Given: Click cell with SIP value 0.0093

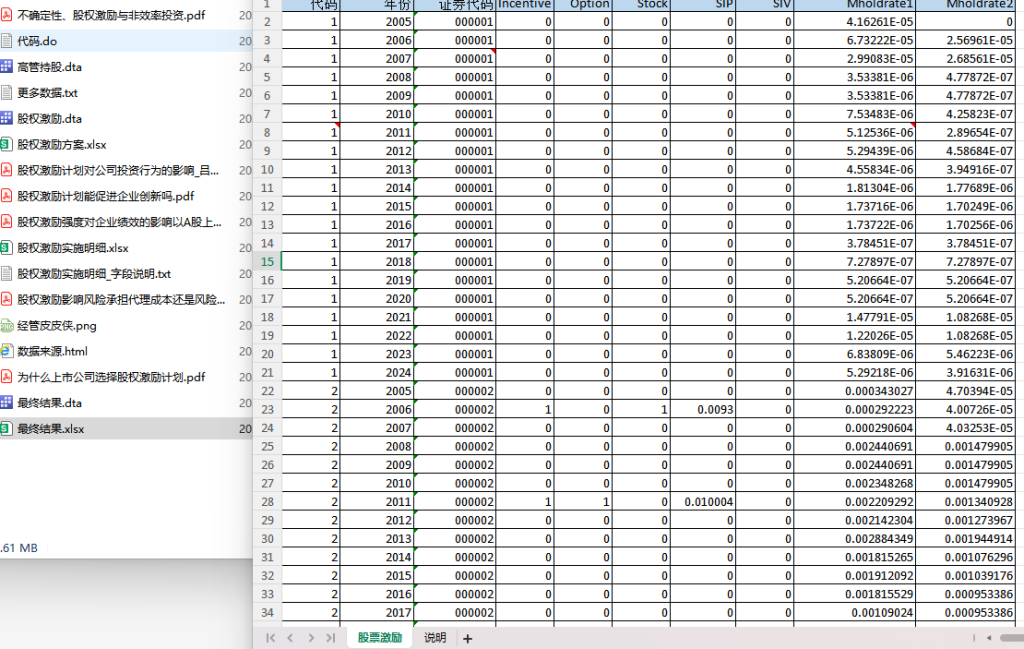Looking at the screenshot, I should point(703,409).
